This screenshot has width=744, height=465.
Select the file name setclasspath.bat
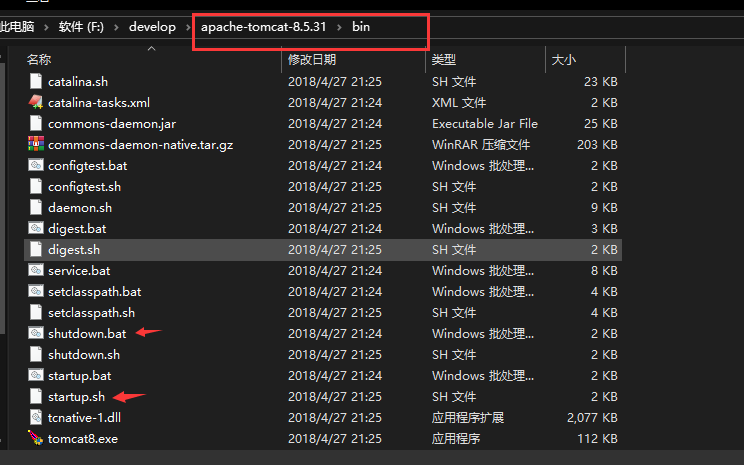click(94, 291)
